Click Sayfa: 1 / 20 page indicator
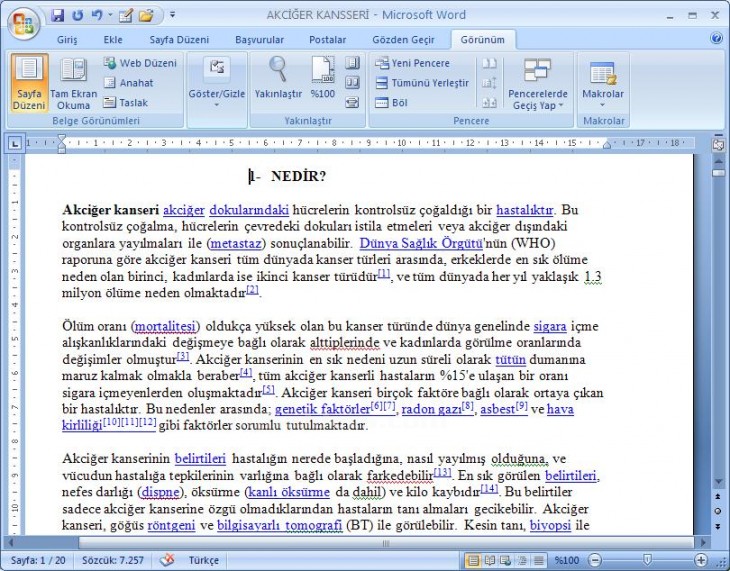730x571 pixels. point(38,560)
